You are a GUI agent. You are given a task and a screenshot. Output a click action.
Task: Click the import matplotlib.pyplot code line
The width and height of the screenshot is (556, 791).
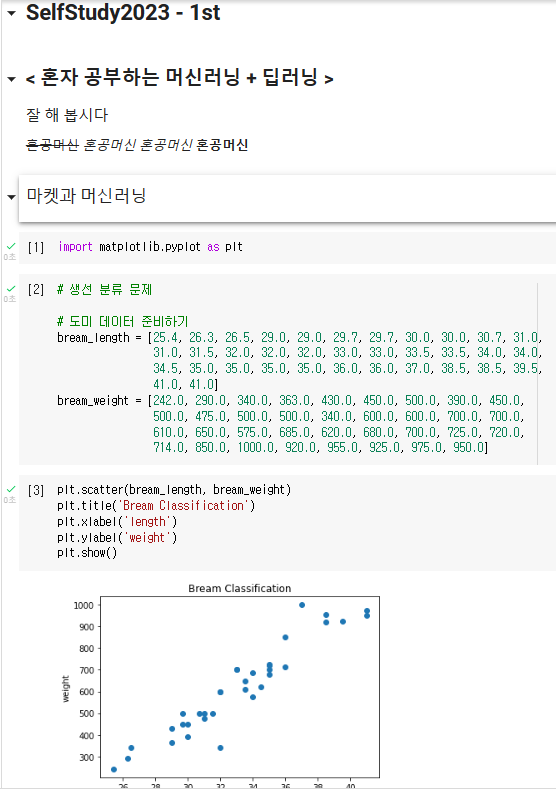tap(150, 247)
